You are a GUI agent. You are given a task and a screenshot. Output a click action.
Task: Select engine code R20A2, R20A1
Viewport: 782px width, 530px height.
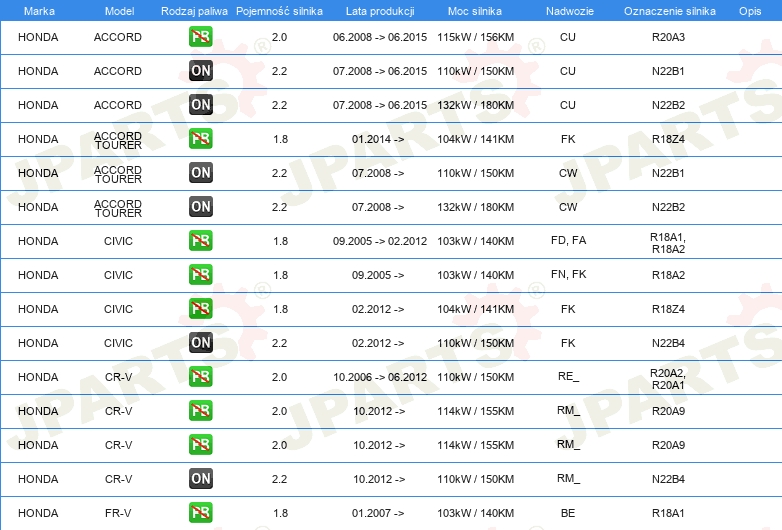[668, 379]
